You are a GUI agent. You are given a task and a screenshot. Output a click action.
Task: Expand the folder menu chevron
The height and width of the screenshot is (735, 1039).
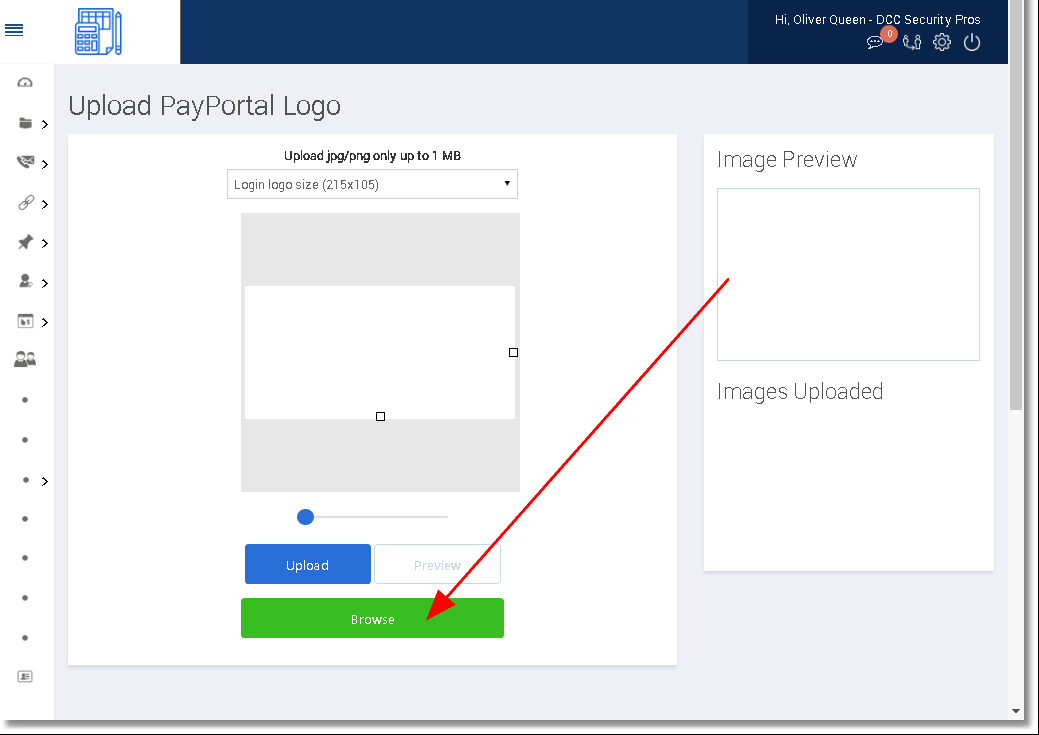coord(44,125)
